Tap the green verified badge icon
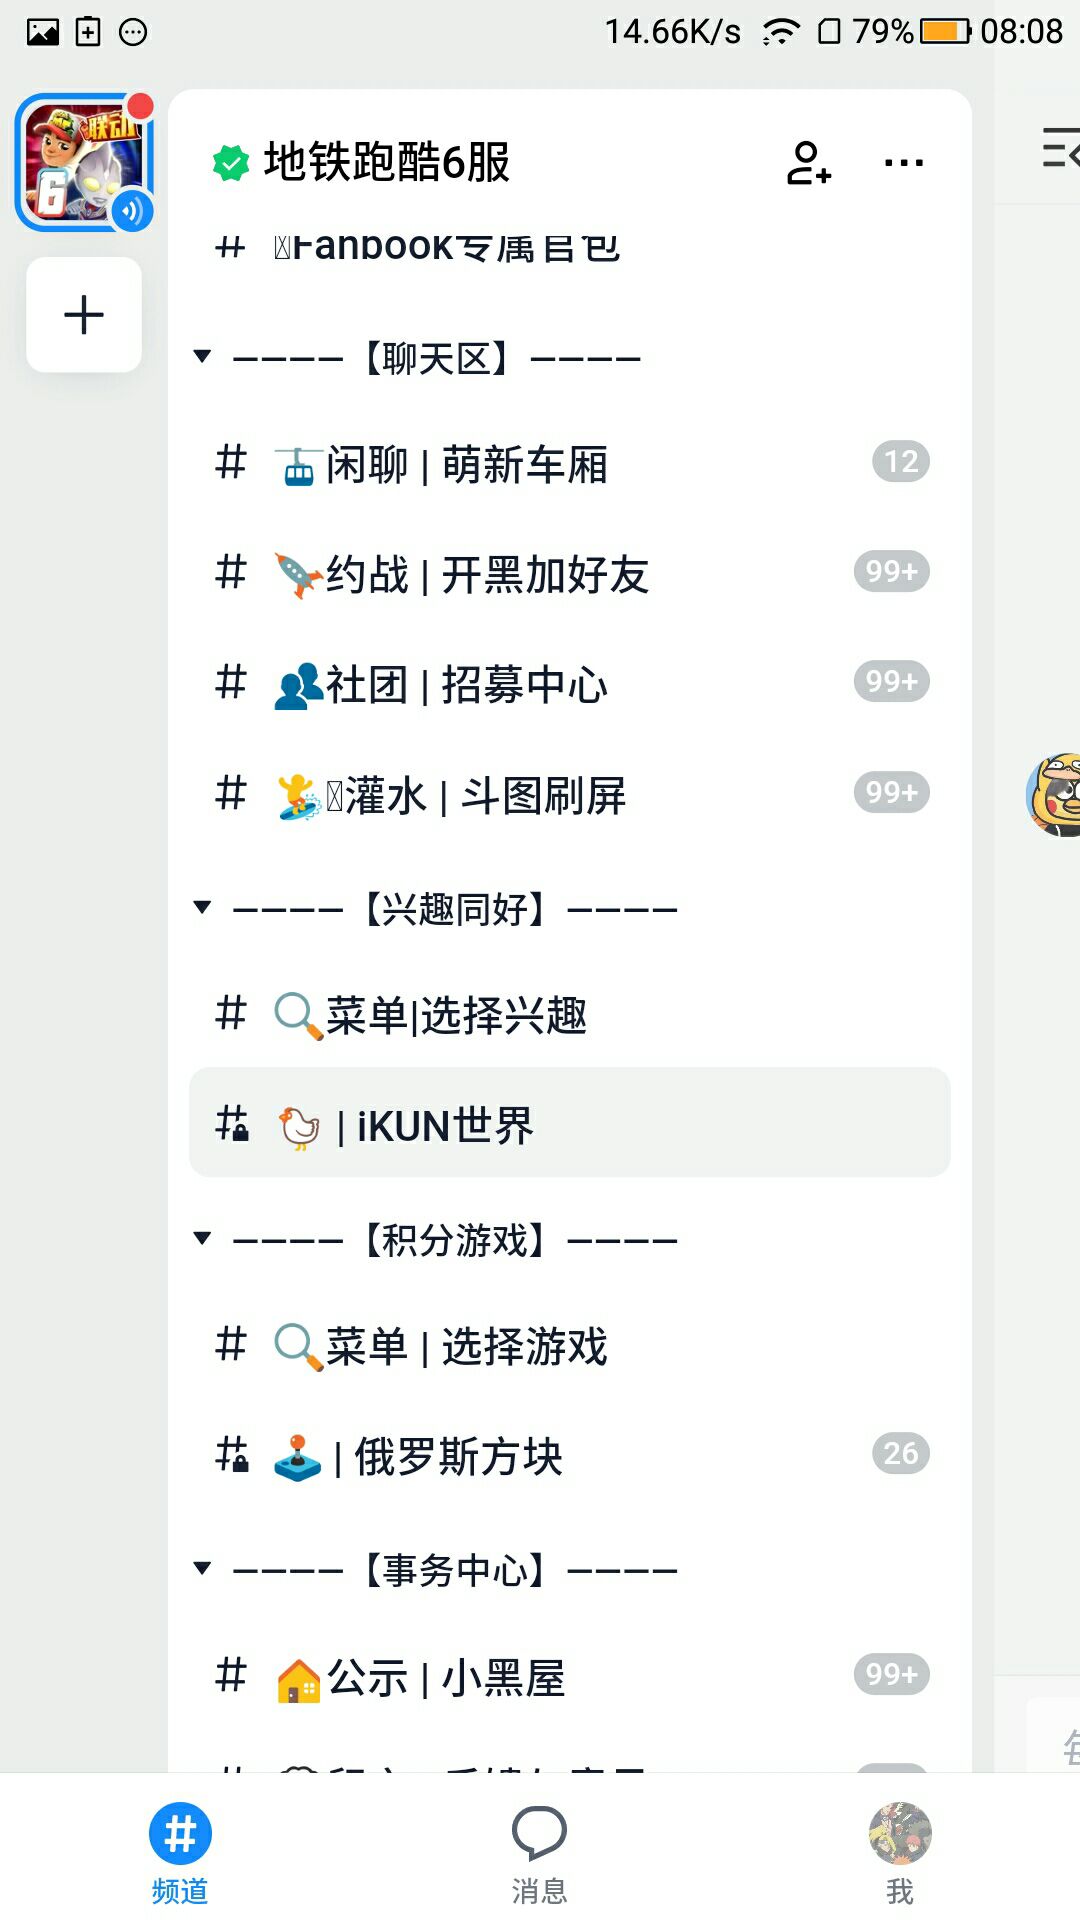 tap(231, 163)
